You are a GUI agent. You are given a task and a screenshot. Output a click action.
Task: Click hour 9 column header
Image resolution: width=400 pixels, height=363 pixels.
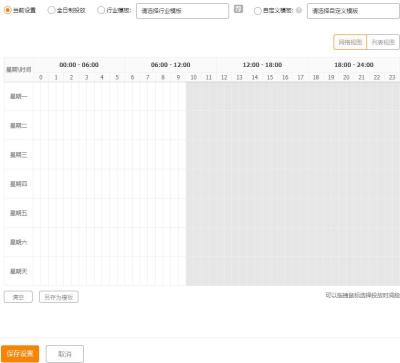178,77
